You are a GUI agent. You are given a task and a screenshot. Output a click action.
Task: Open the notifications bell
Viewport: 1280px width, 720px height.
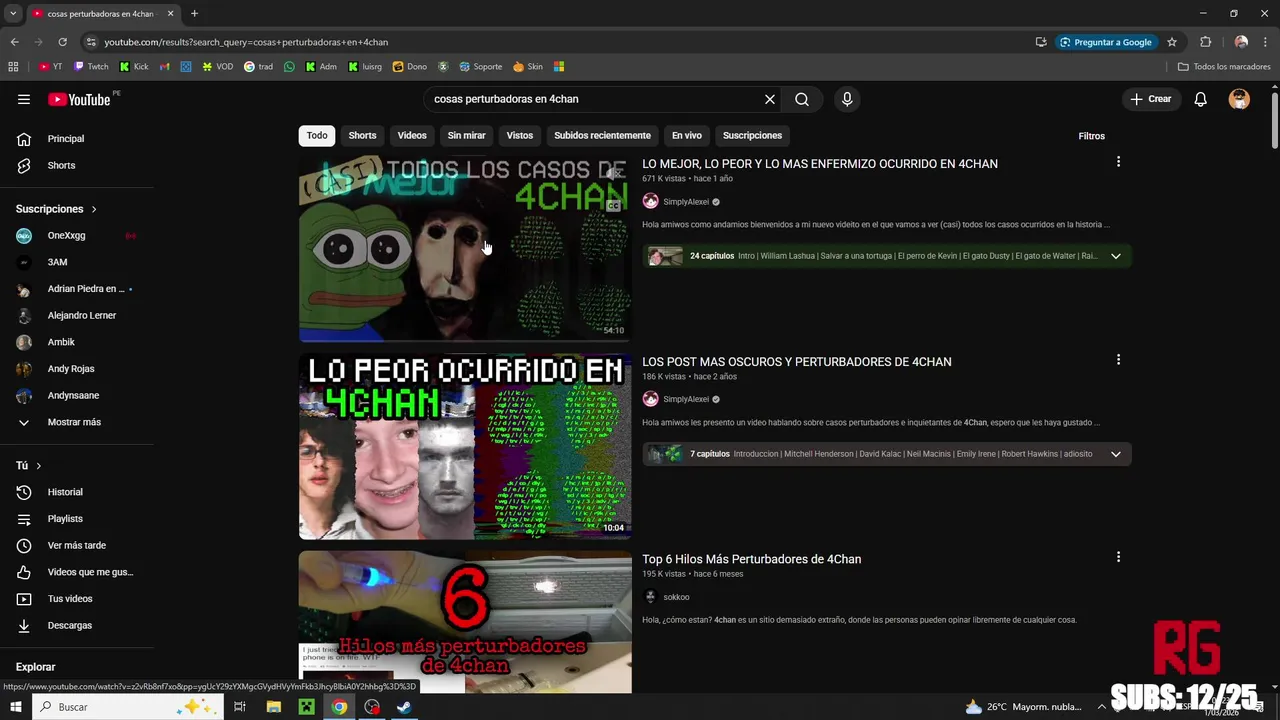(x=1201, y=99)
